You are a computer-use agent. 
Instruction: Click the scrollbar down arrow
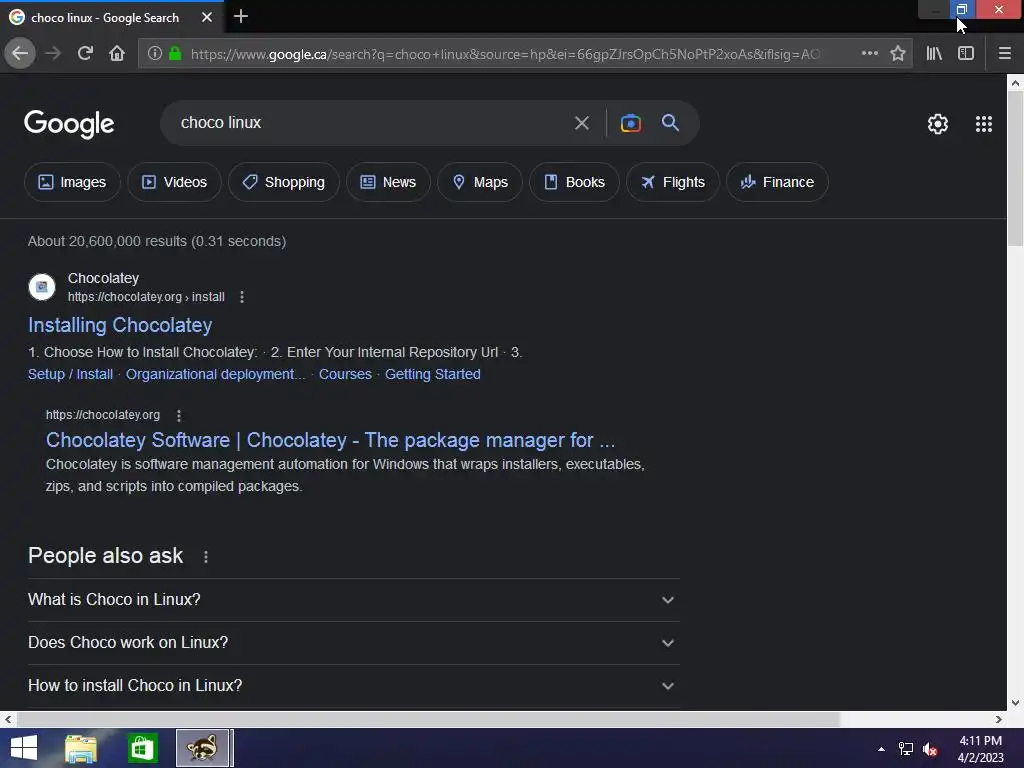tap(1015, 703)
